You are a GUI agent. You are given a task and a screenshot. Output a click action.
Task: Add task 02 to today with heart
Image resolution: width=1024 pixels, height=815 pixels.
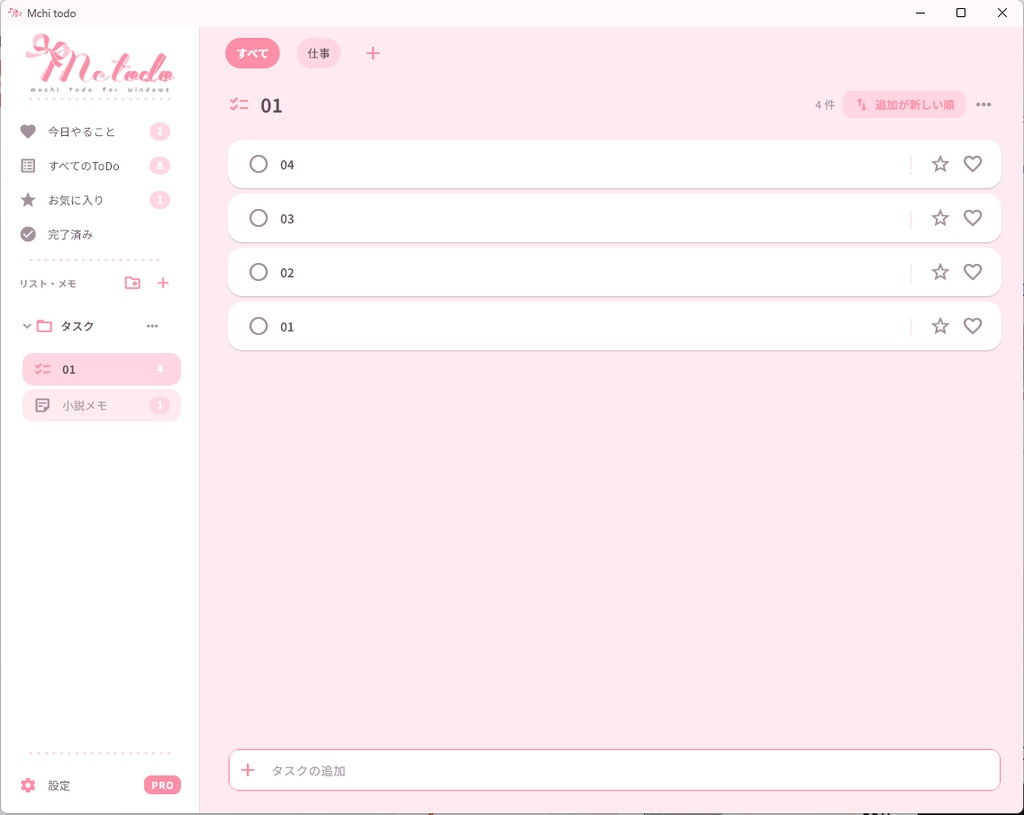pos(973,272)
